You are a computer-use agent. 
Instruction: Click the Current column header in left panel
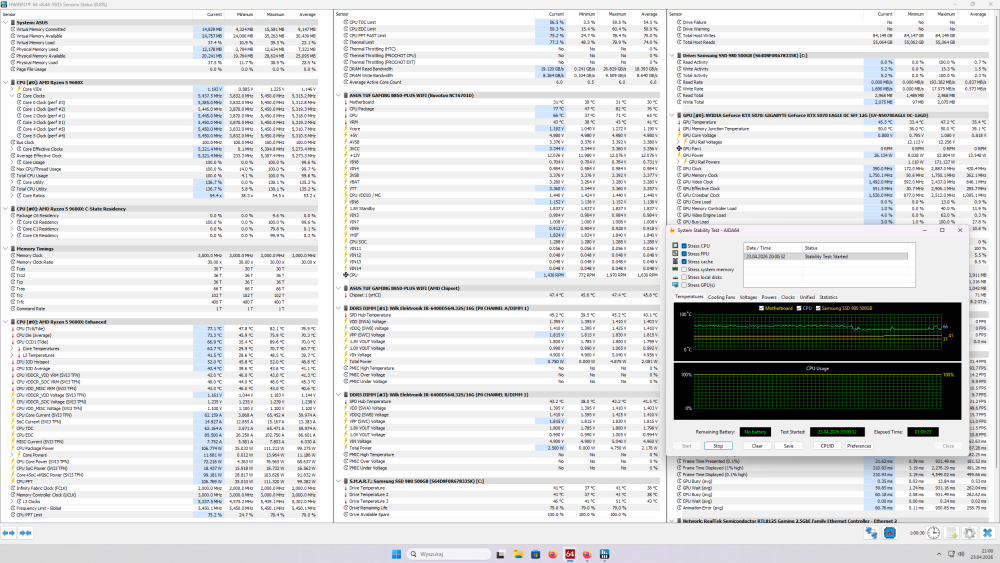point(214,14)
